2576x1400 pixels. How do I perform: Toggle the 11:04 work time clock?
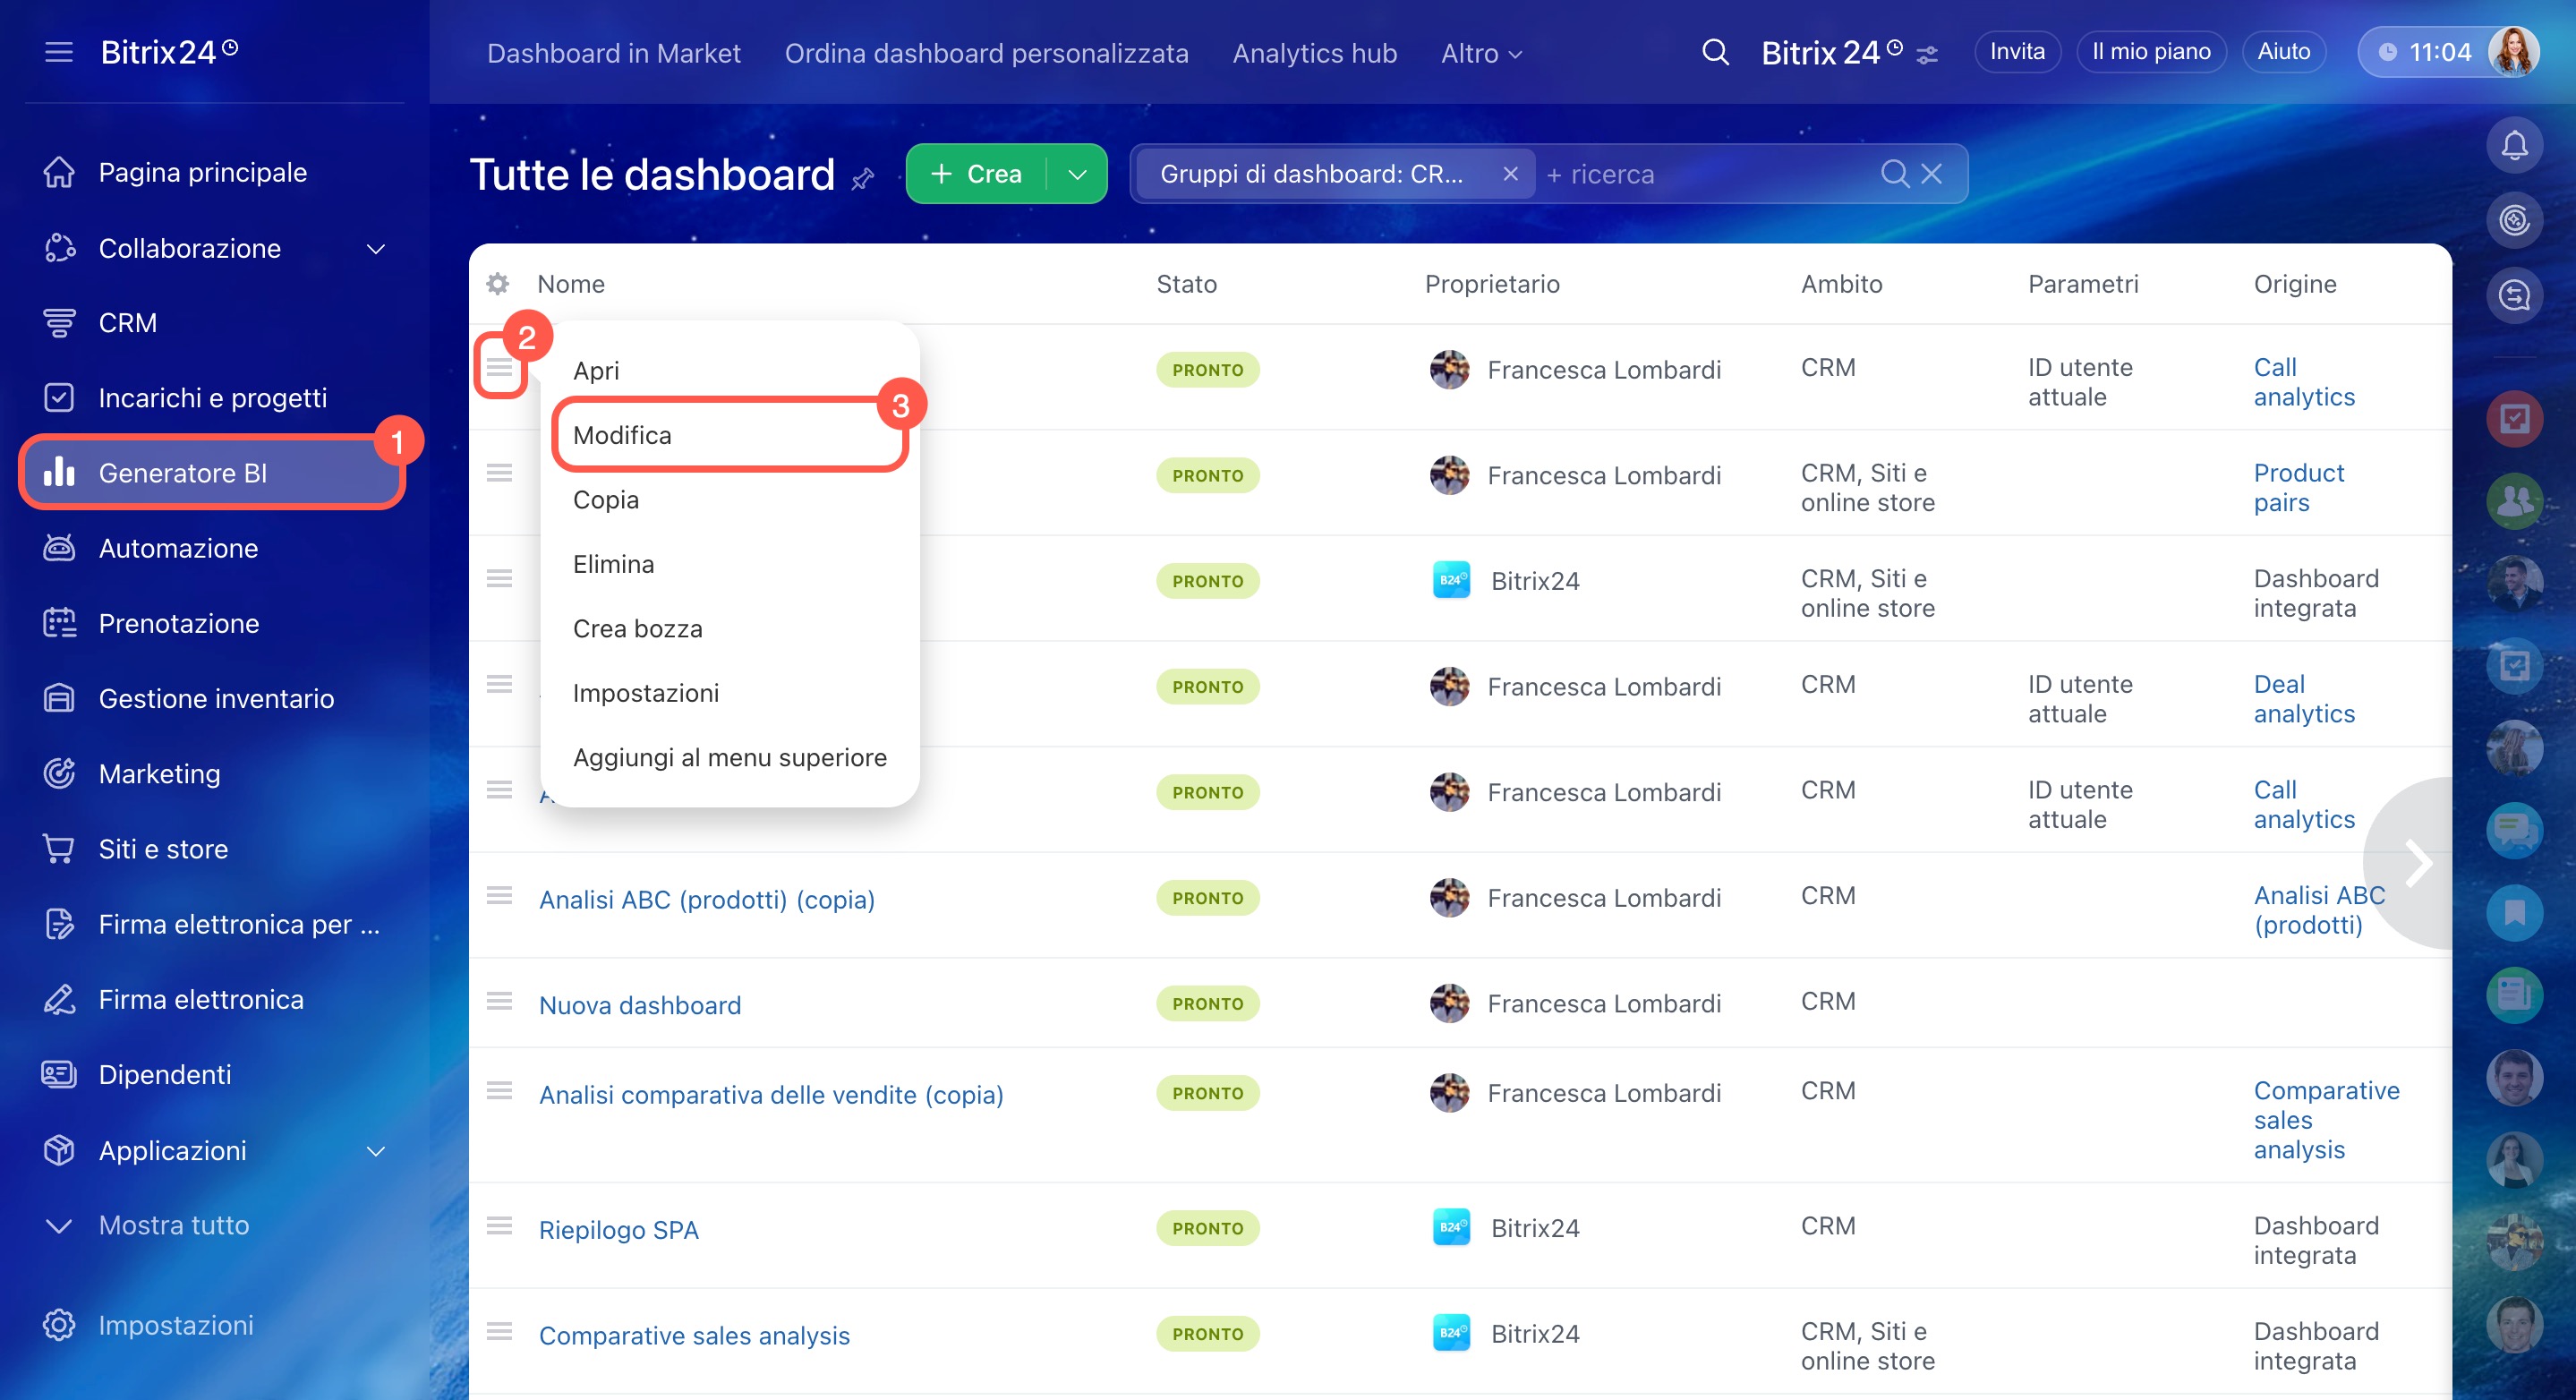tap(2425, 52)
